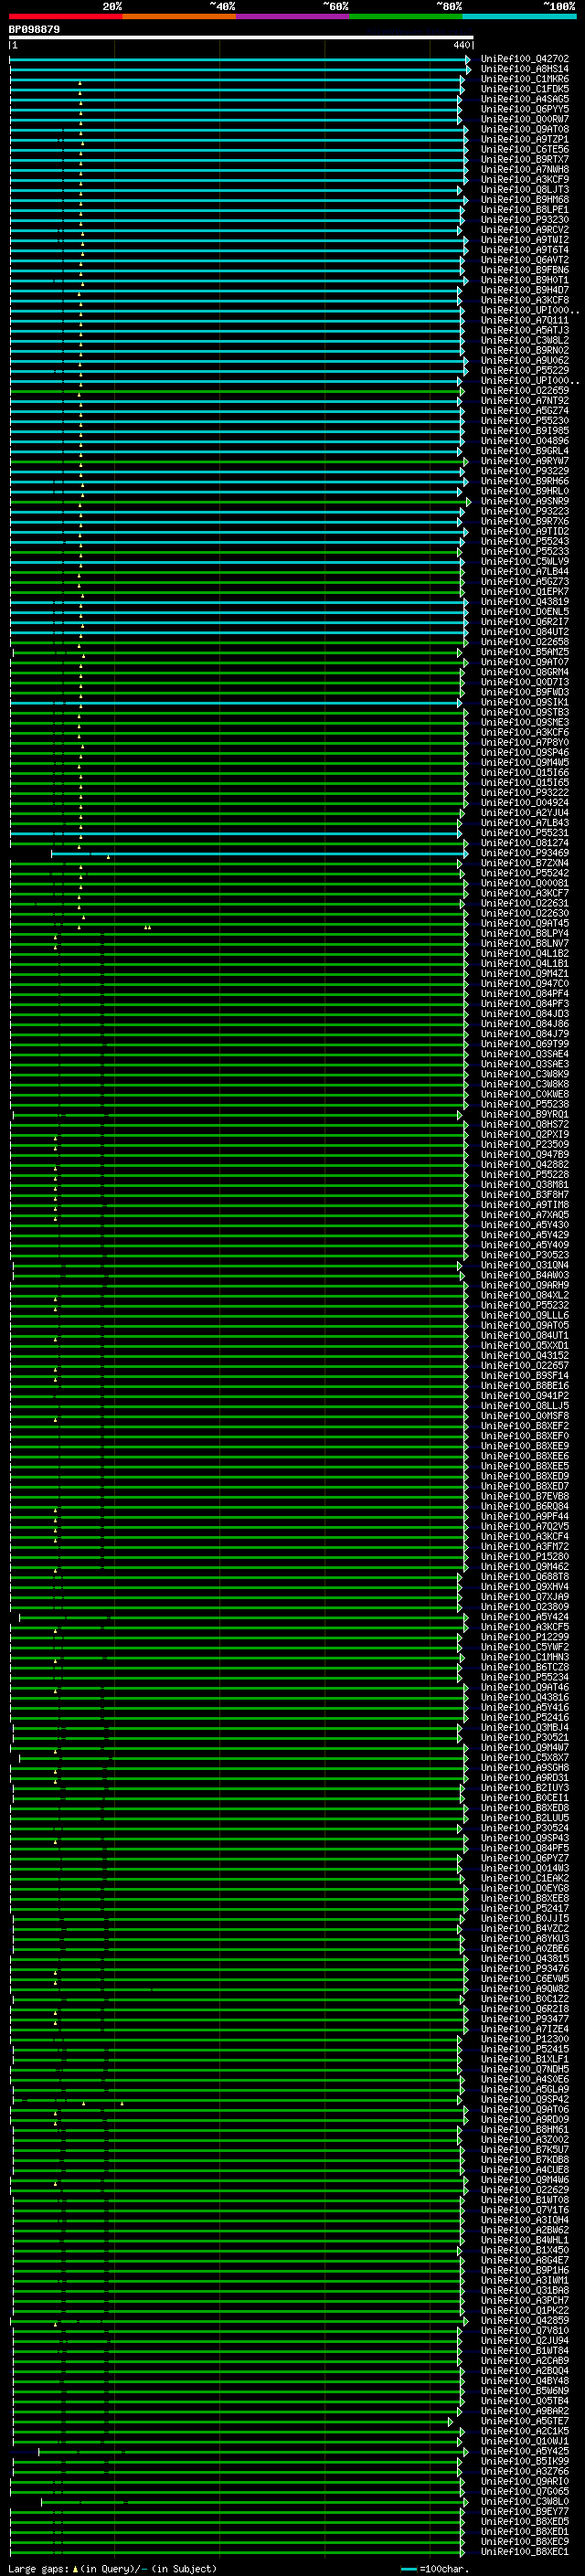Select hit label UniRef100_Q43816

(525, 1697)
